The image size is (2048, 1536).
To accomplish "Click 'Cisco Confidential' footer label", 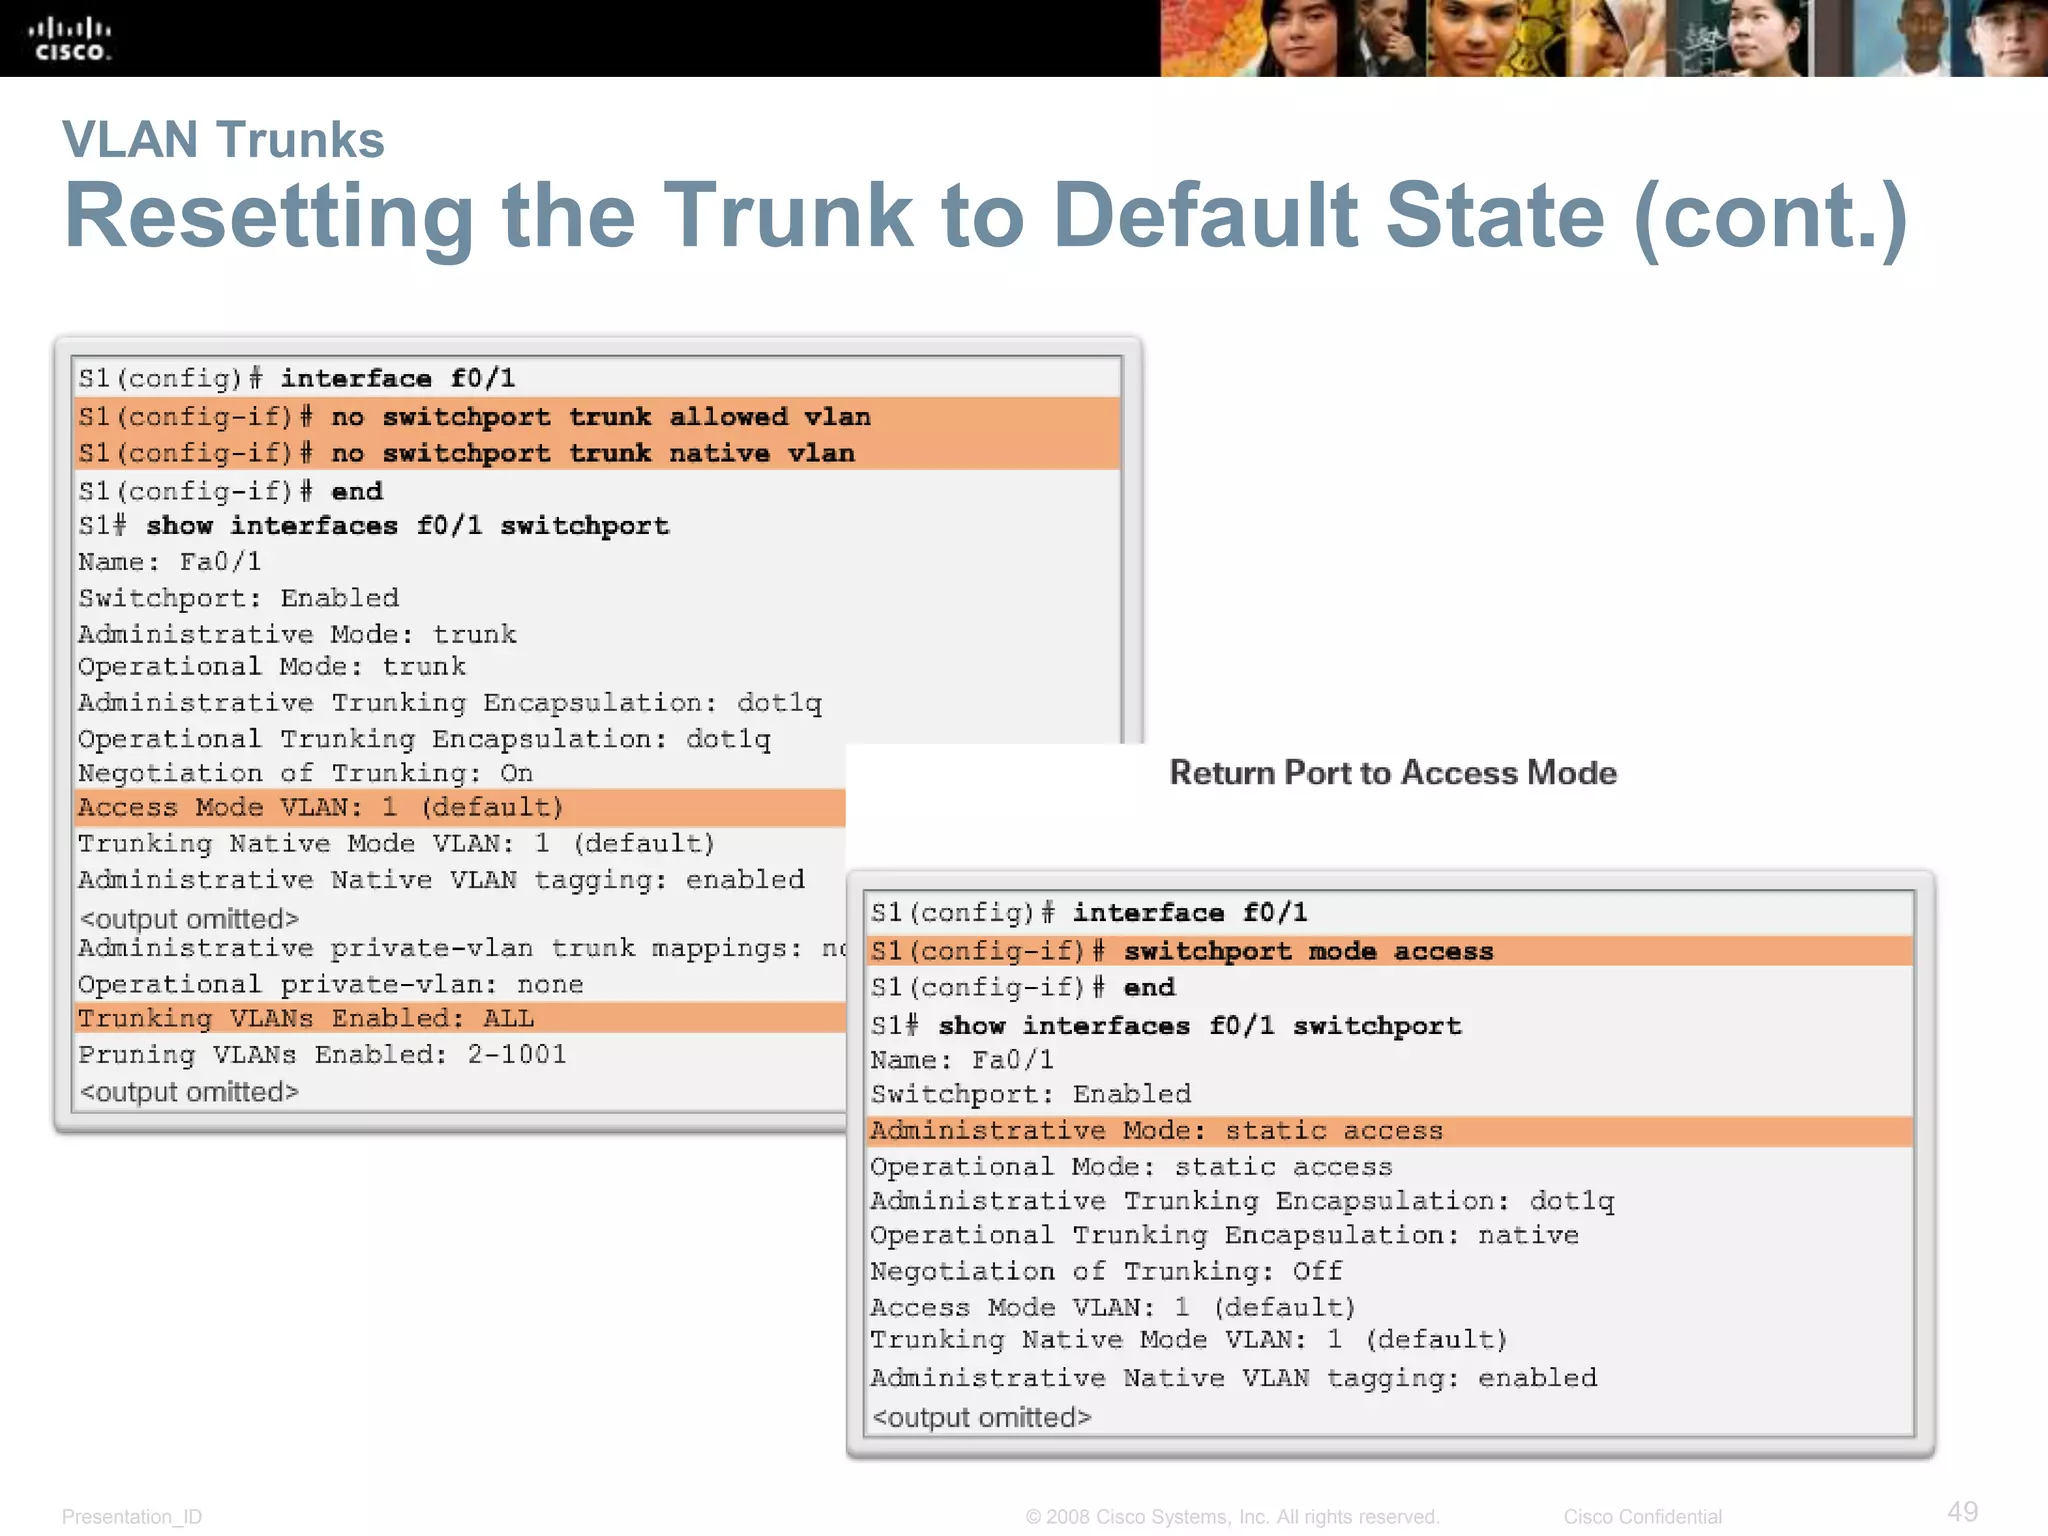I will [x=1642, y=1517].
